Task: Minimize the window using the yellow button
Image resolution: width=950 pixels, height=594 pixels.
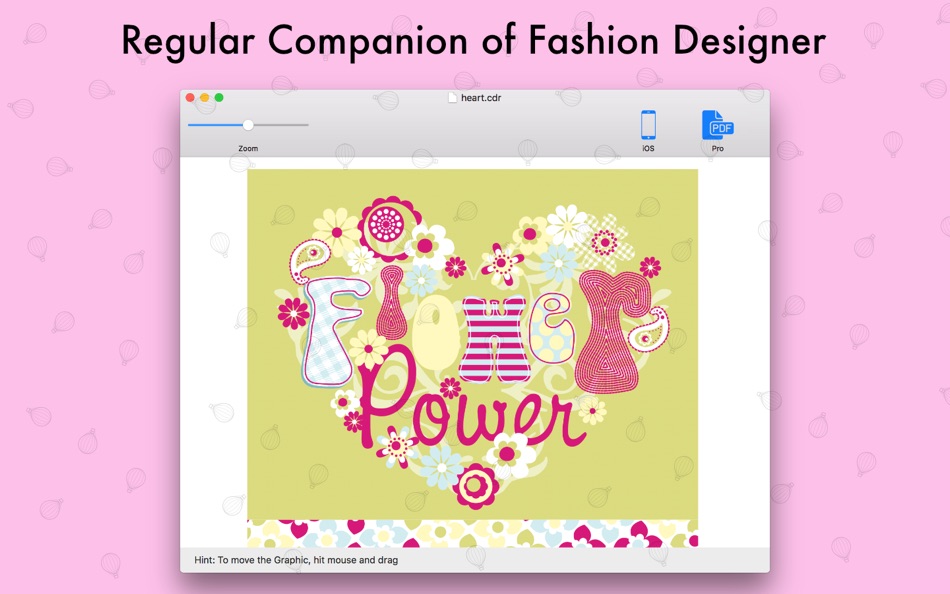Action: (x=205, y=98)
